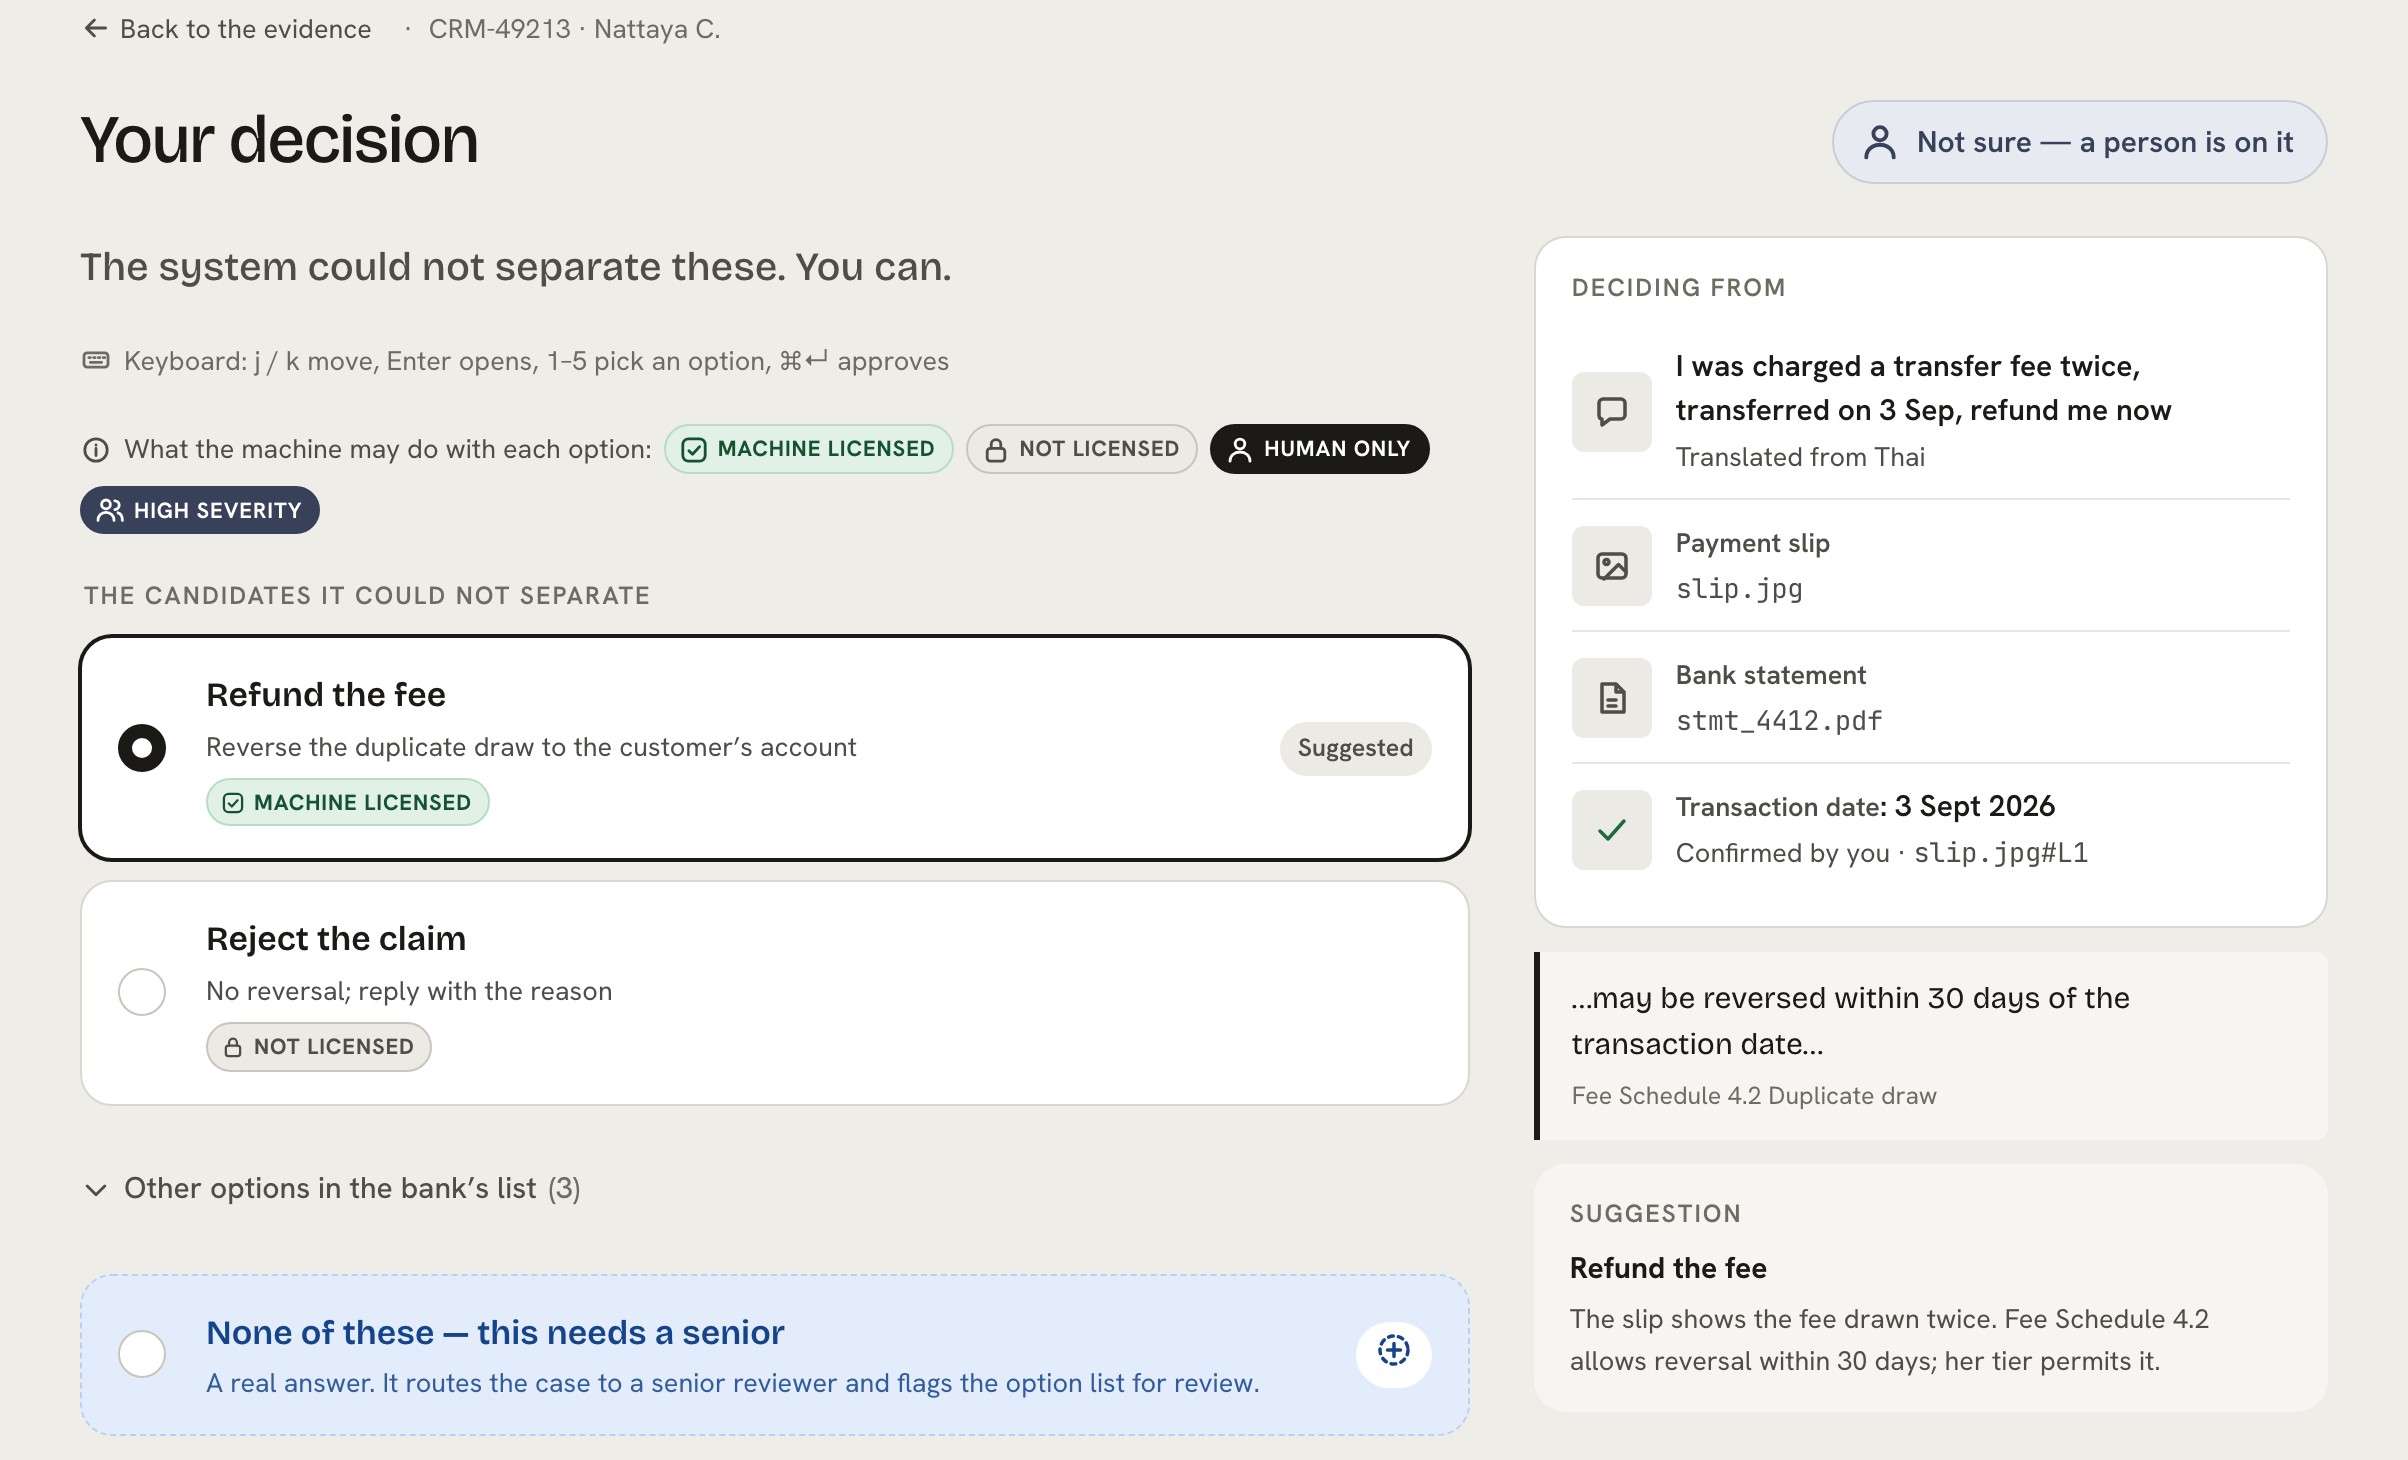Click "Translated from Thai" note
This screenshot has width=2408, height=1460.
coord(1800,457)
